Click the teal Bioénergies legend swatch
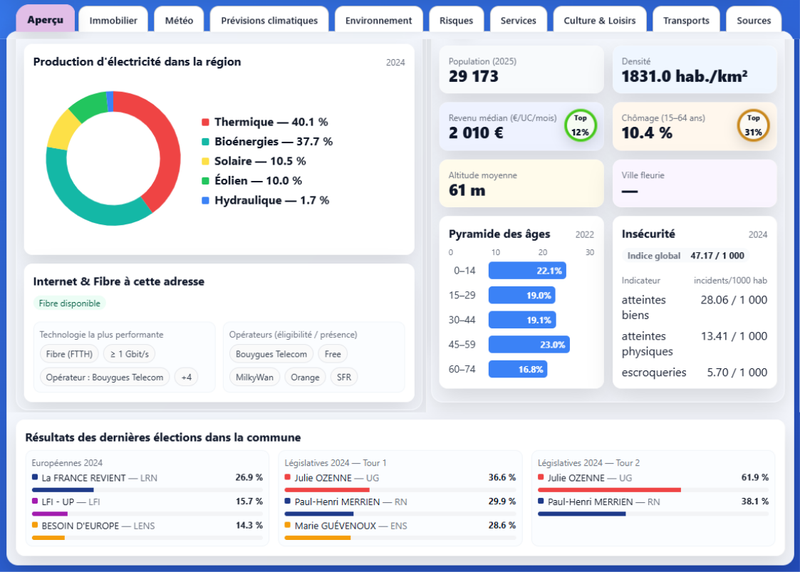 (x=206, y=141)
